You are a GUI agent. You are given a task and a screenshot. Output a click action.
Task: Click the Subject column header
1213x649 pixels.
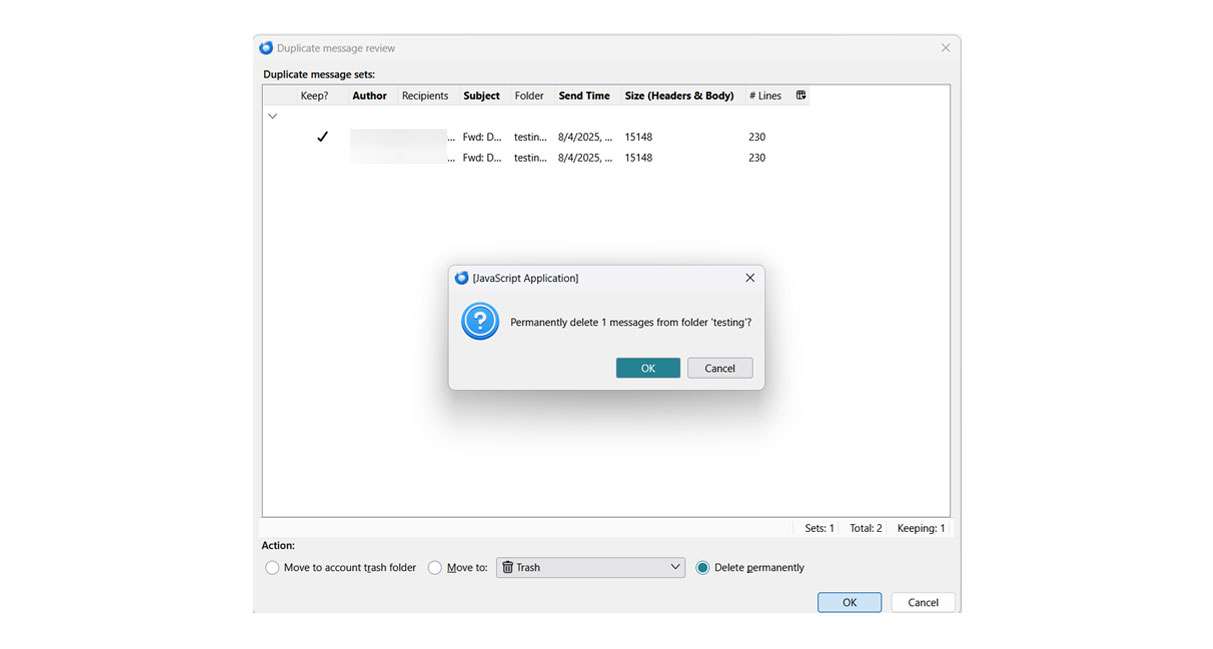pos(481,96)
